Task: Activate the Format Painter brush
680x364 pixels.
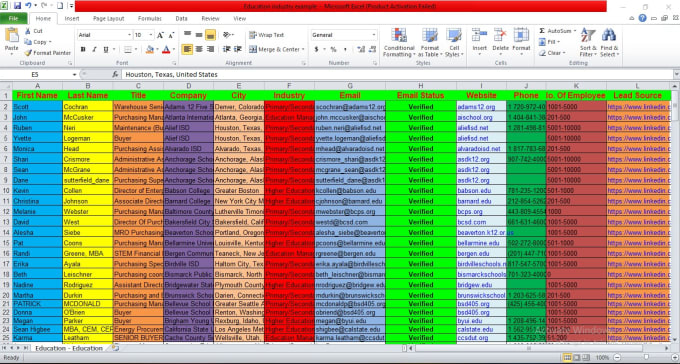Action: 28,53
